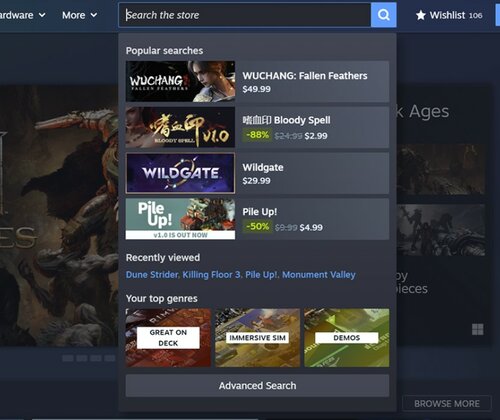
Task: Click the magnifying glass search button
Action: point(384,15)
